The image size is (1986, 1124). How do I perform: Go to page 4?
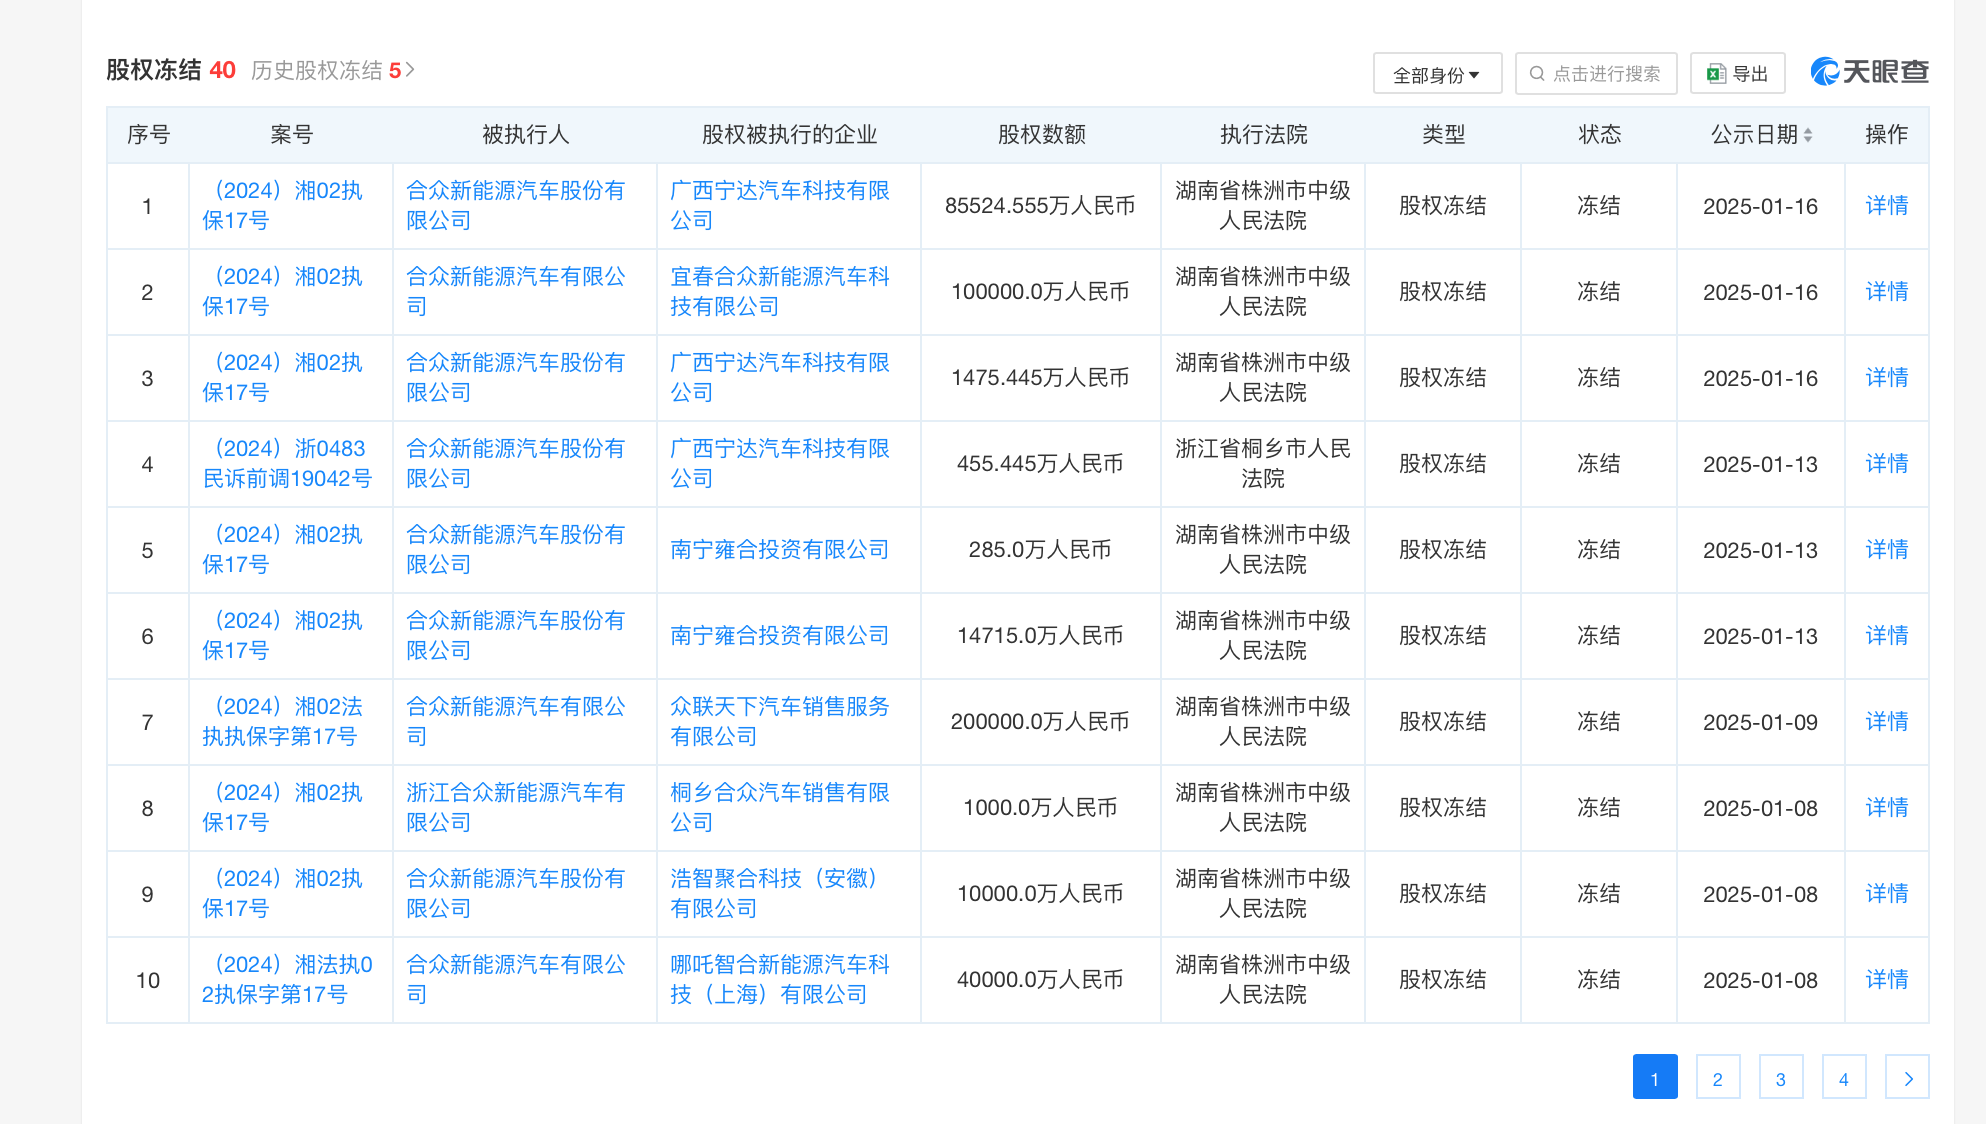[1844, 1078]
